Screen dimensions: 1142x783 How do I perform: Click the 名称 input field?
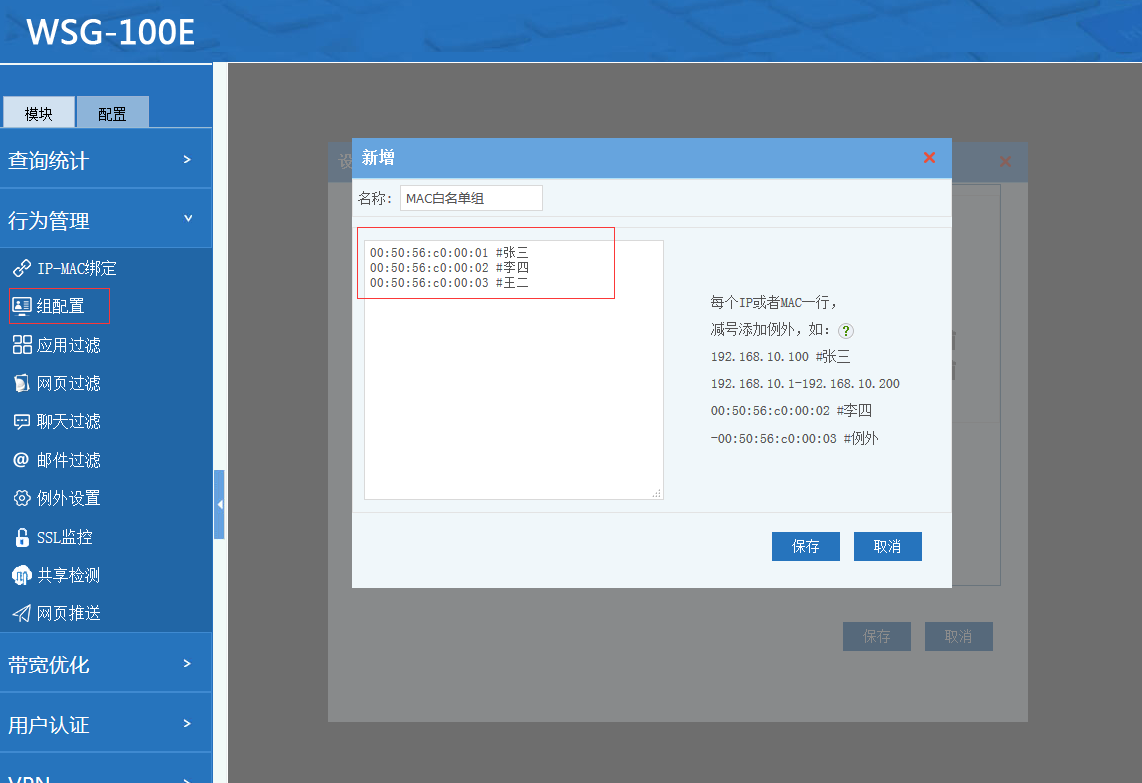[x=471, y=198]
